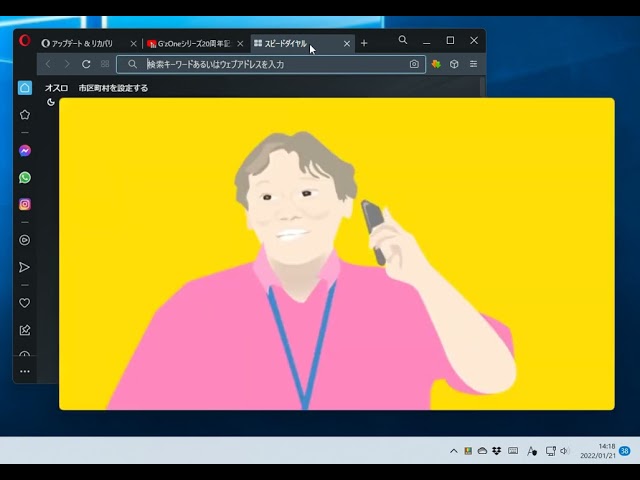Open My Flow arrow icon in sidebar
This screenshot has width=640, height=480.
pyautogui.click(x=25, y=267)
